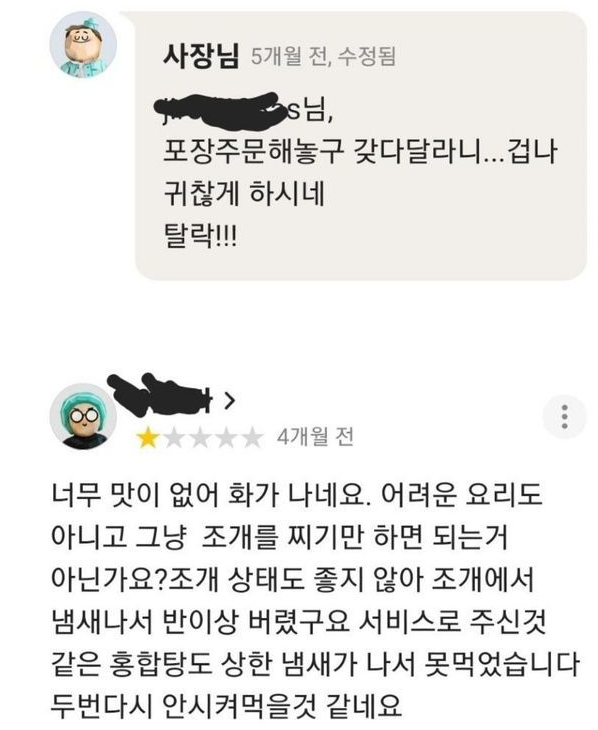
Task: Tap the 사장님 owner name label
Action: 201,56
